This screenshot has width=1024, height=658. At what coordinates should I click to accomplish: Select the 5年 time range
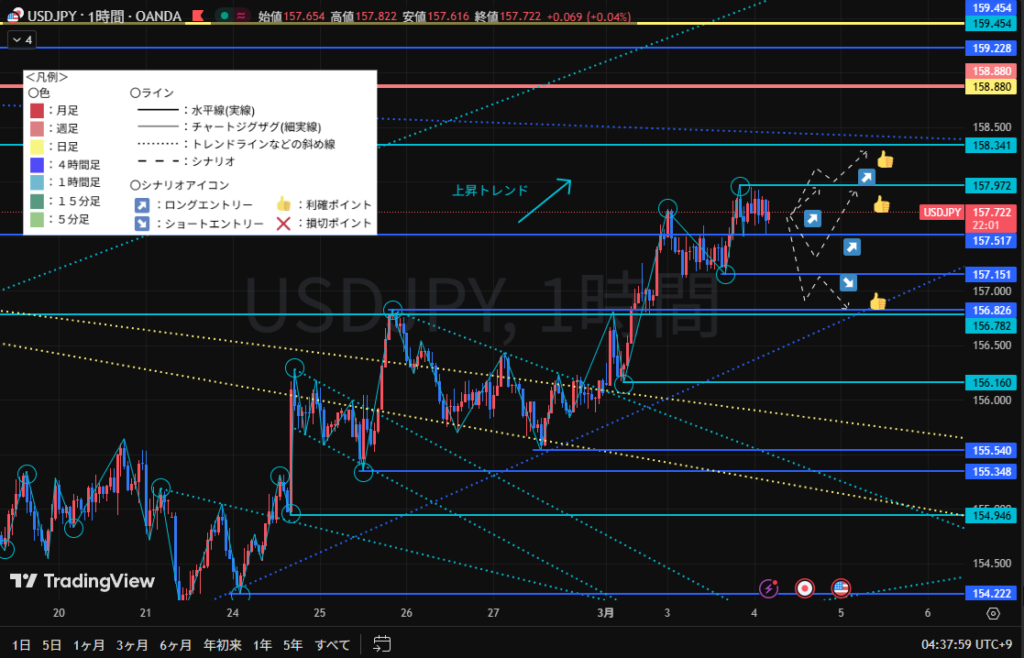coord(292,643)
